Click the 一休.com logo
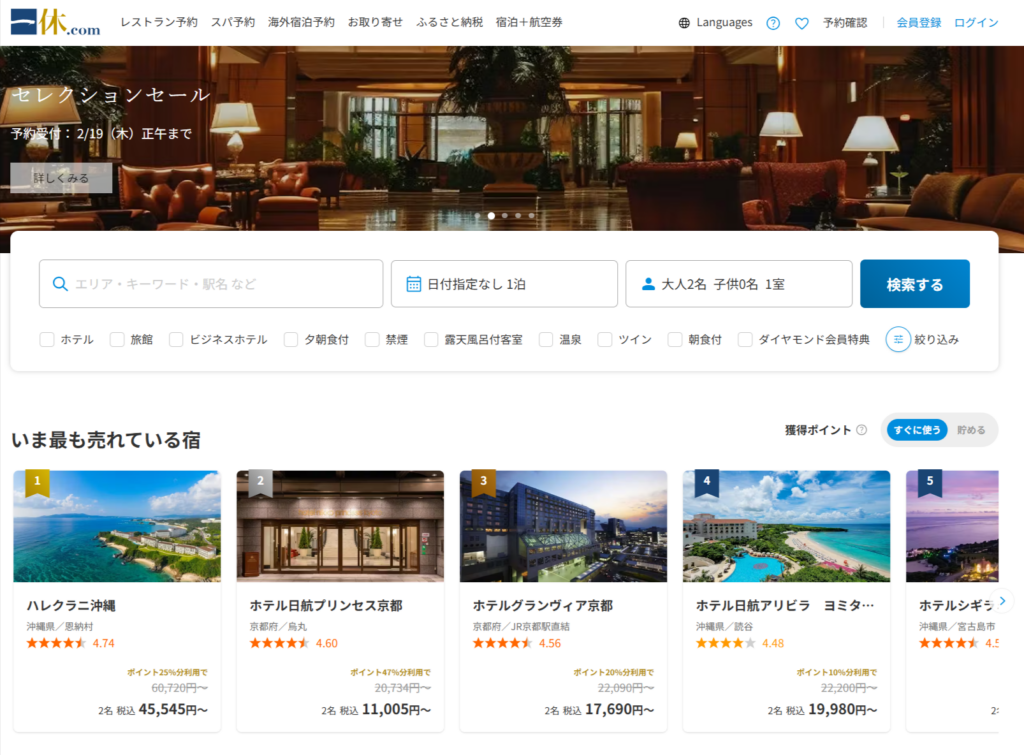 [56, 22]
